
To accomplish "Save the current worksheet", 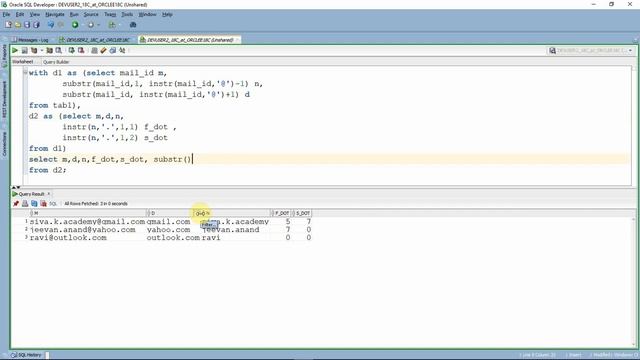I will click(27, 25).
